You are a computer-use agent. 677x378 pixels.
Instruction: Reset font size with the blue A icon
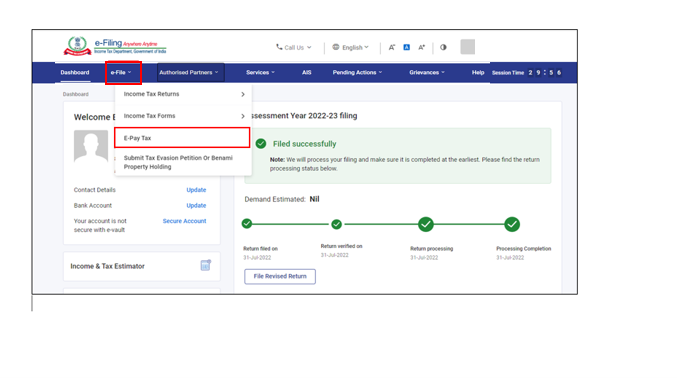pos(406,47)
